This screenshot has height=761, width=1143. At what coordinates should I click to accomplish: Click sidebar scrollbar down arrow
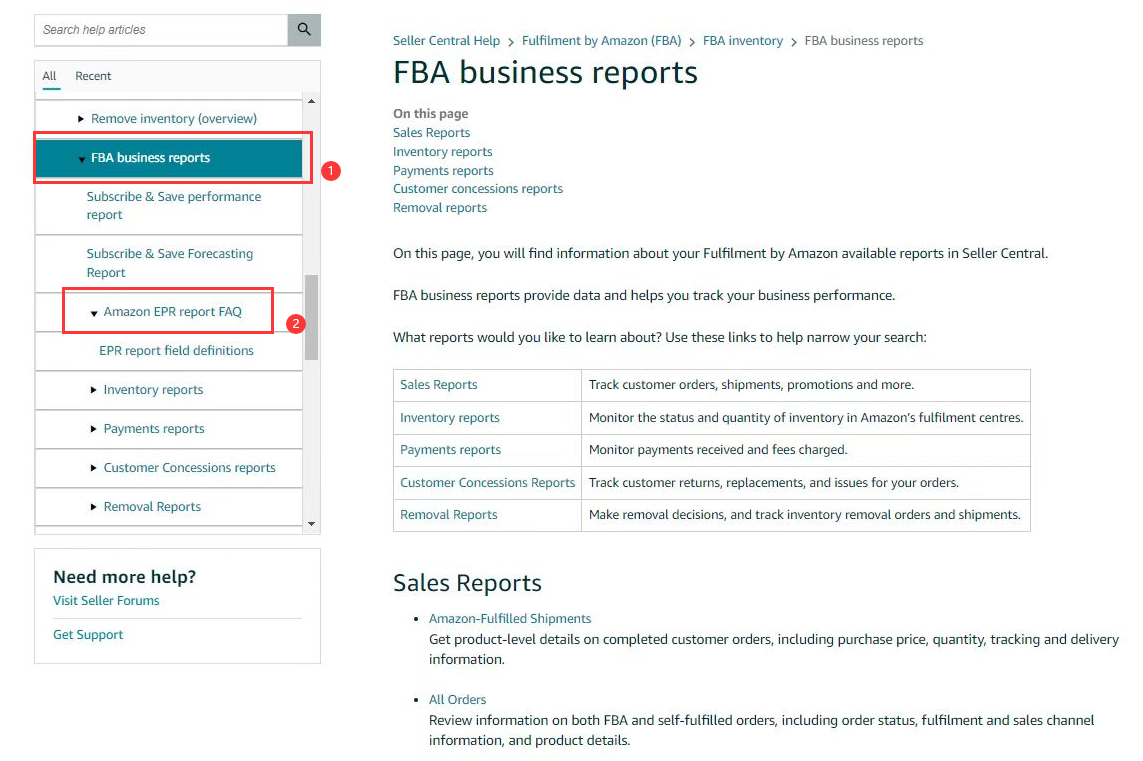point(311,523)
